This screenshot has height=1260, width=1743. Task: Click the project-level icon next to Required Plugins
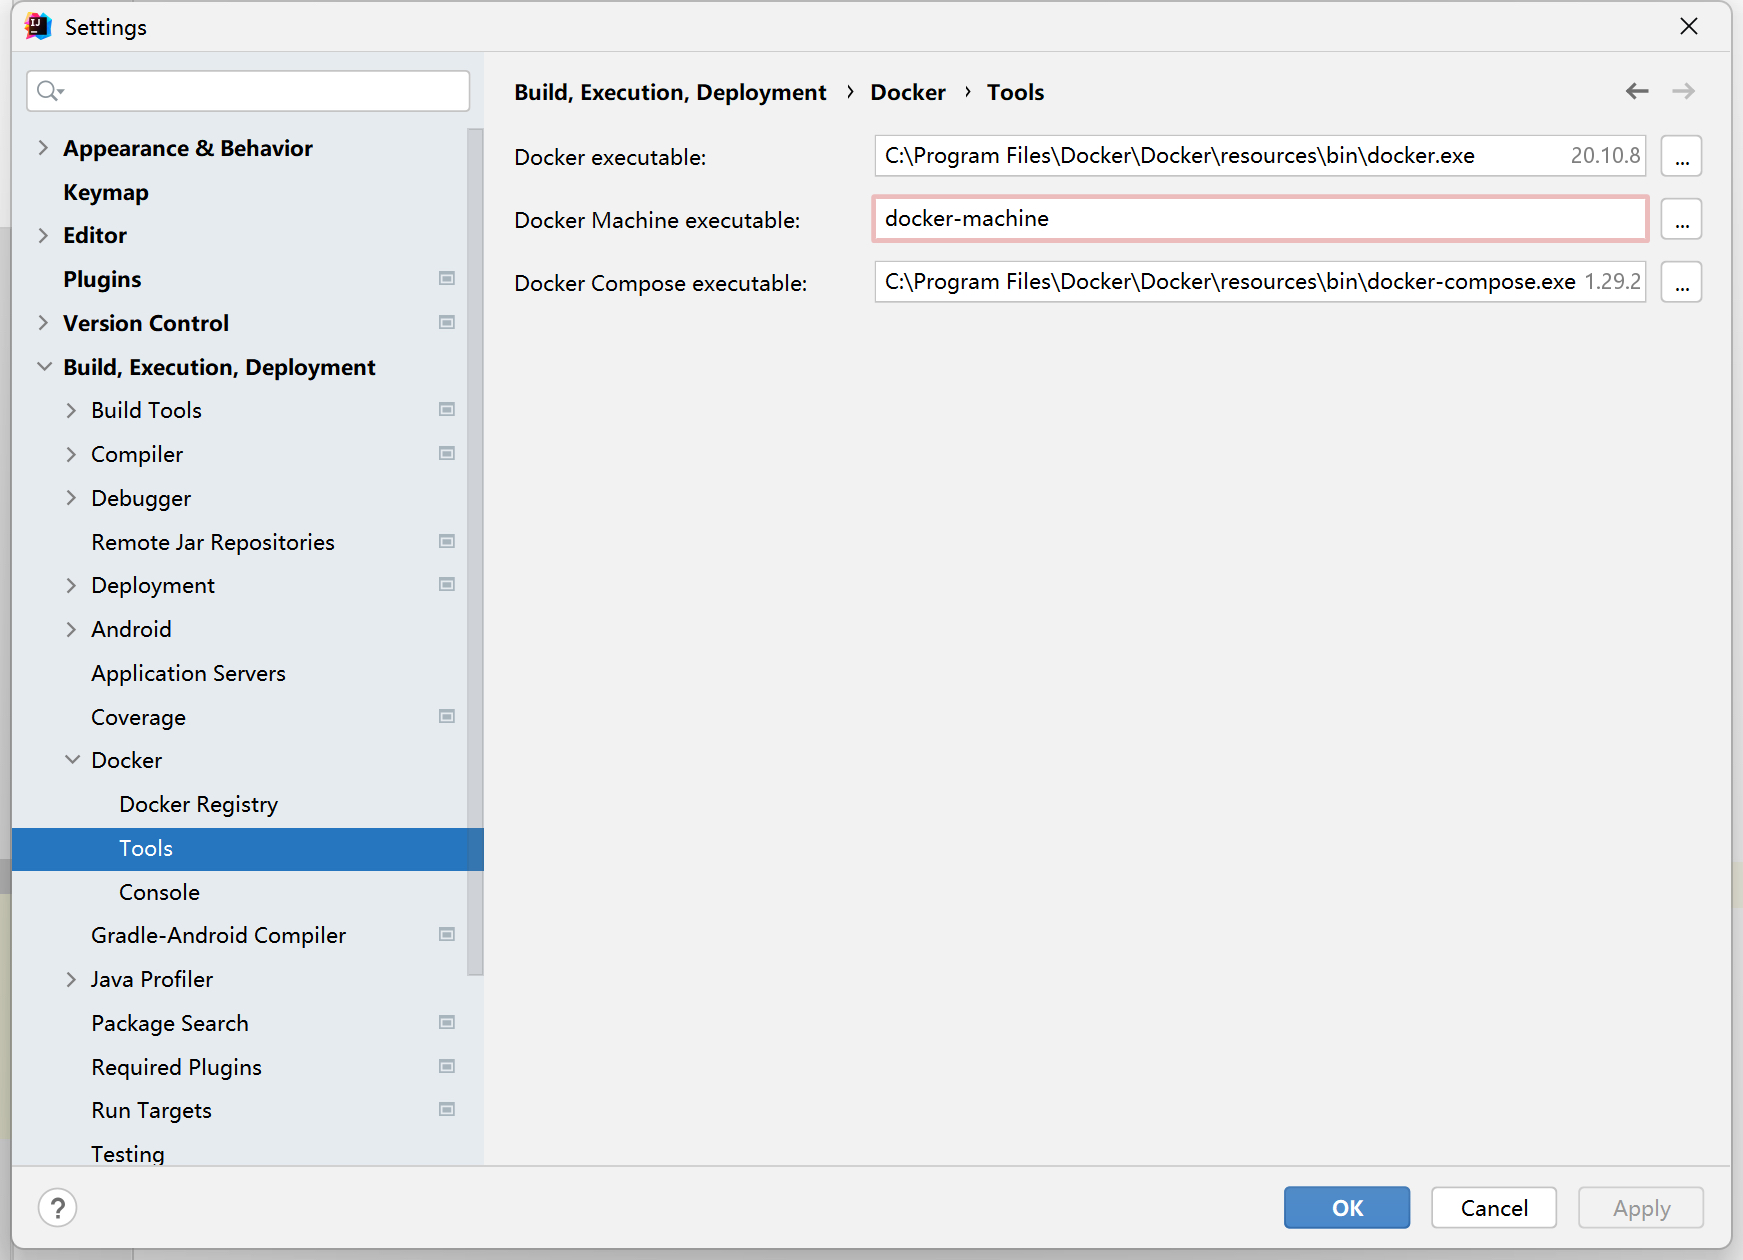click(x=447, y=1066)
